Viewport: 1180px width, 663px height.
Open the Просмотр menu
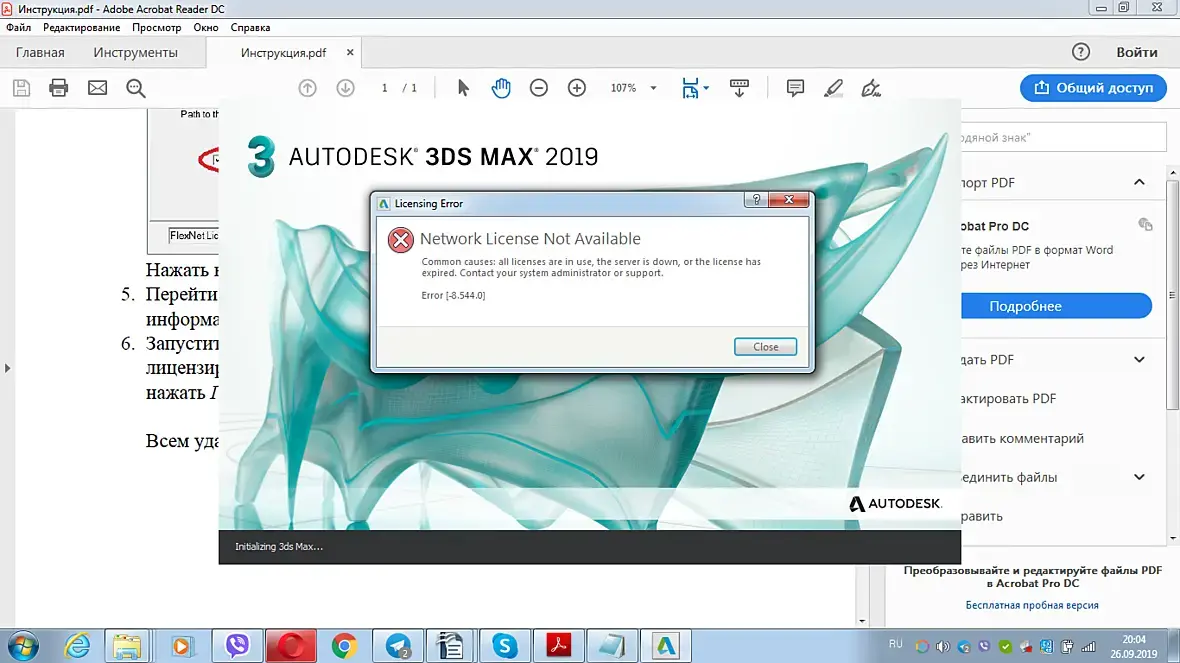click(157, 27)
